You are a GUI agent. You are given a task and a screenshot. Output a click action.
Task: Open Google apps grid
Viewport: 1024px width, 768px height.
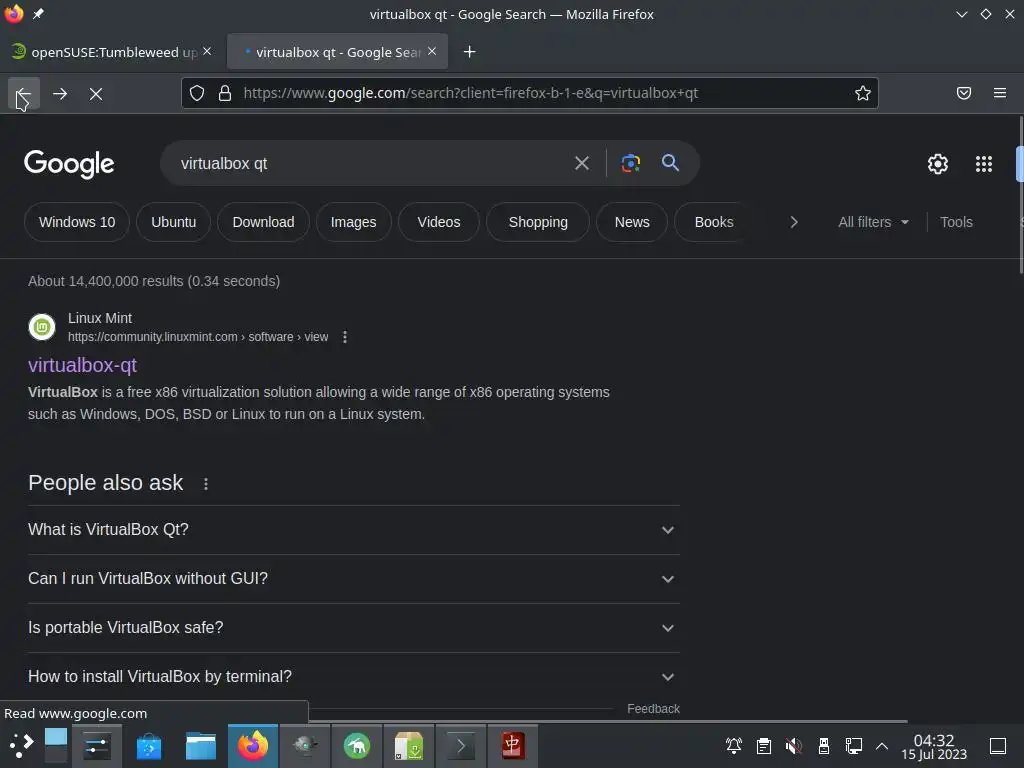(984, 164)
